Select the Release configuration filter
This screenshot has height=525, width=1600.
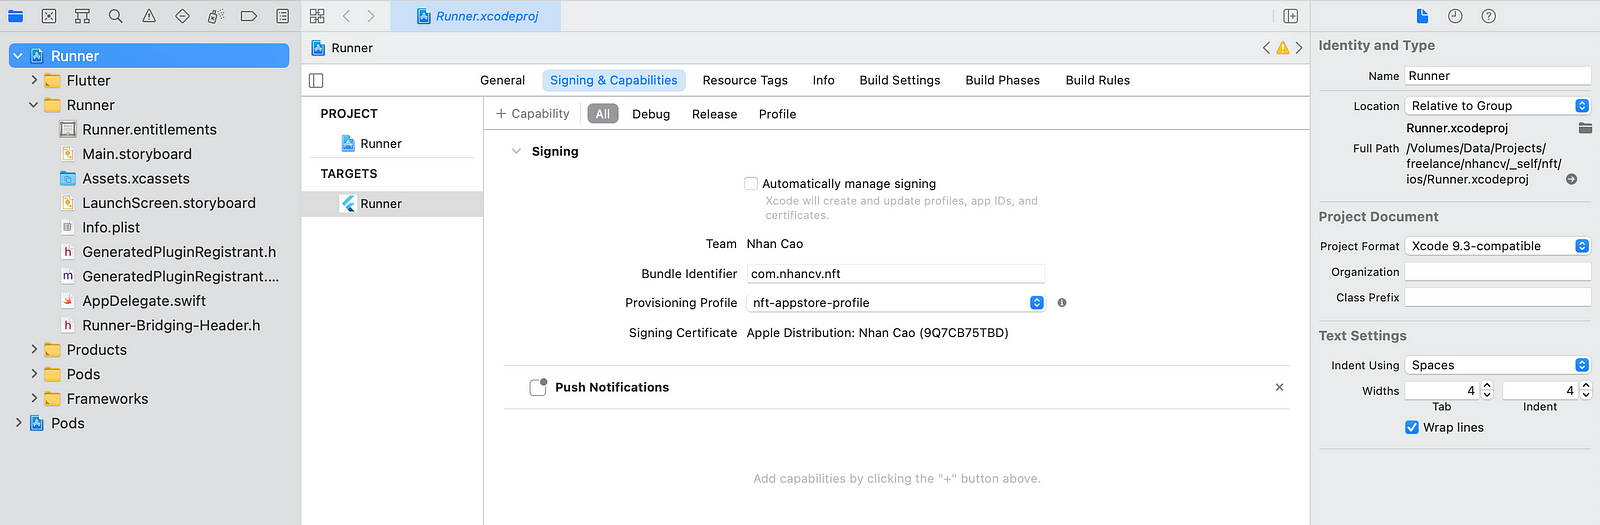tap(714, 114)
